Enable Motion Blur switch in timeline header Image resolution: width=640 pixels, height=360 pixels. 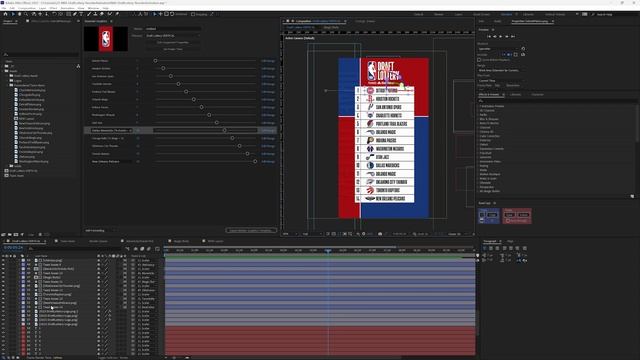coord(149,249)
